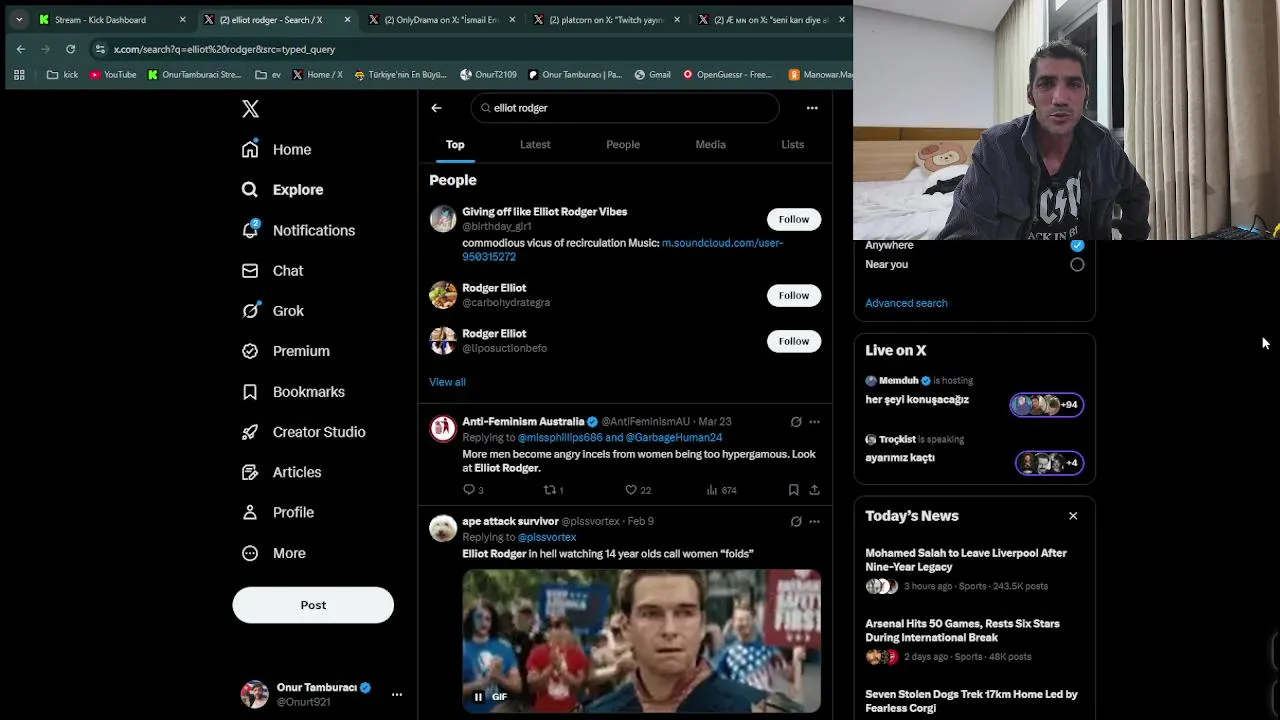The height and width of the screenshot is (720, 1280).
Task: Share the Anti-Feminism Australia post
Action: tap(814, 490)
